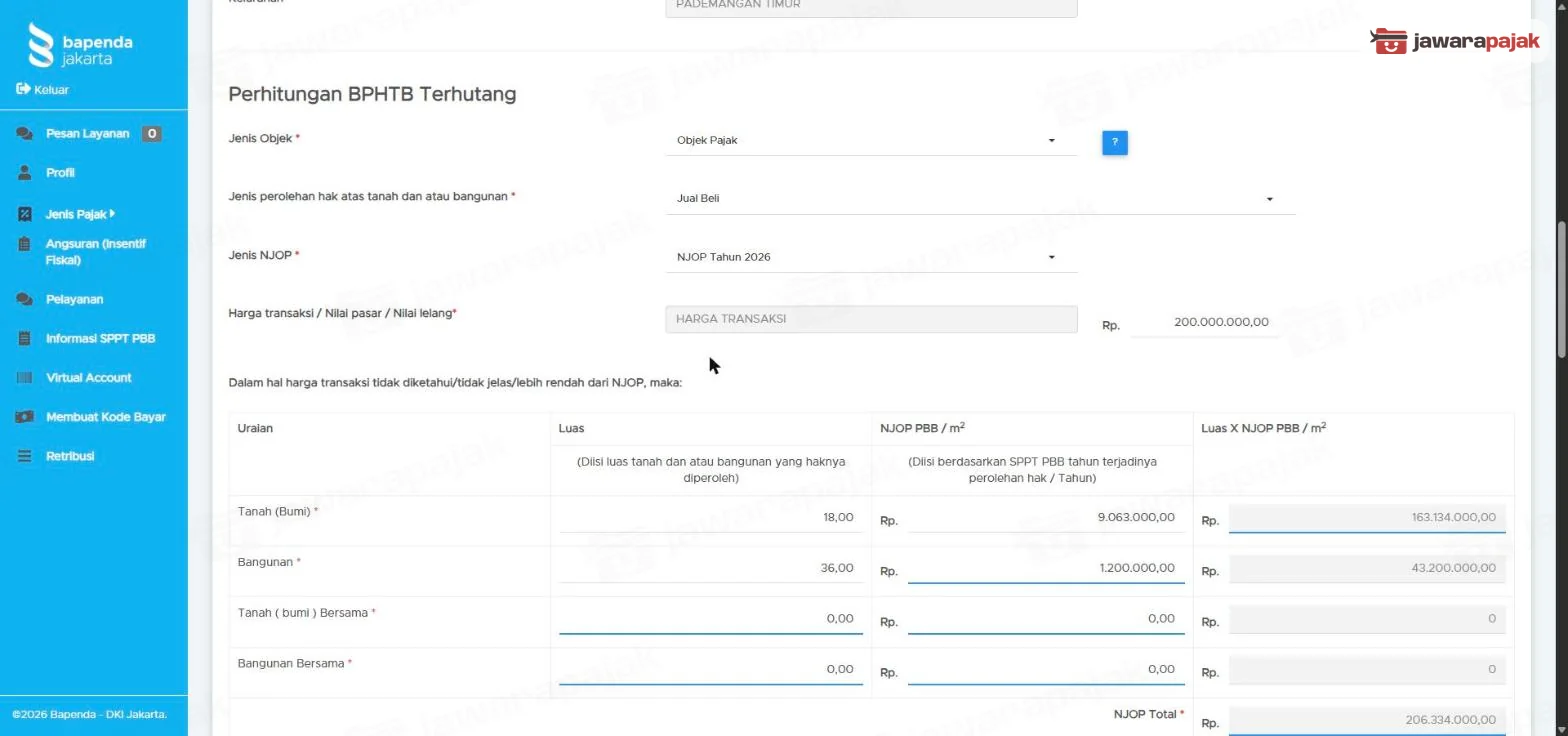1568x736 pixels.
Task: Click the Bapenda Jakarta logo
Action: [x=80, y=45]
